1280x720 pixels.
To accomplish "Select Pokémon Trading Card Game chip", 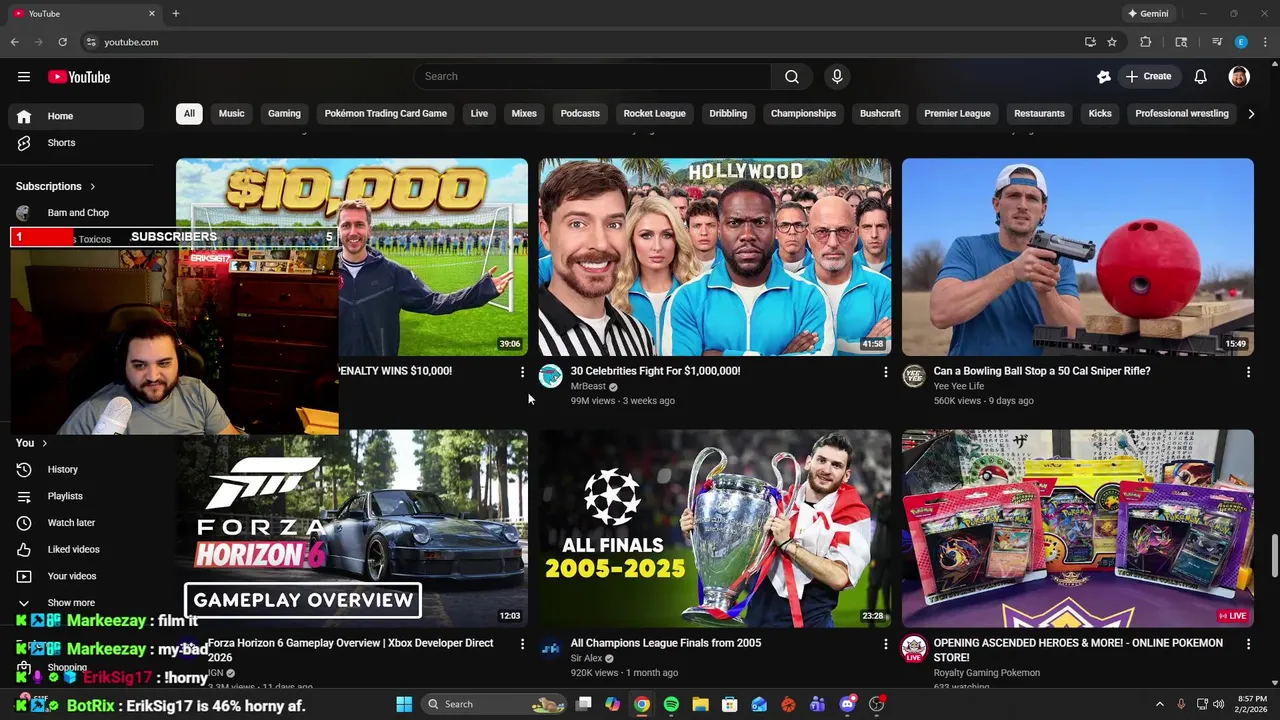I will pos(385,114).
